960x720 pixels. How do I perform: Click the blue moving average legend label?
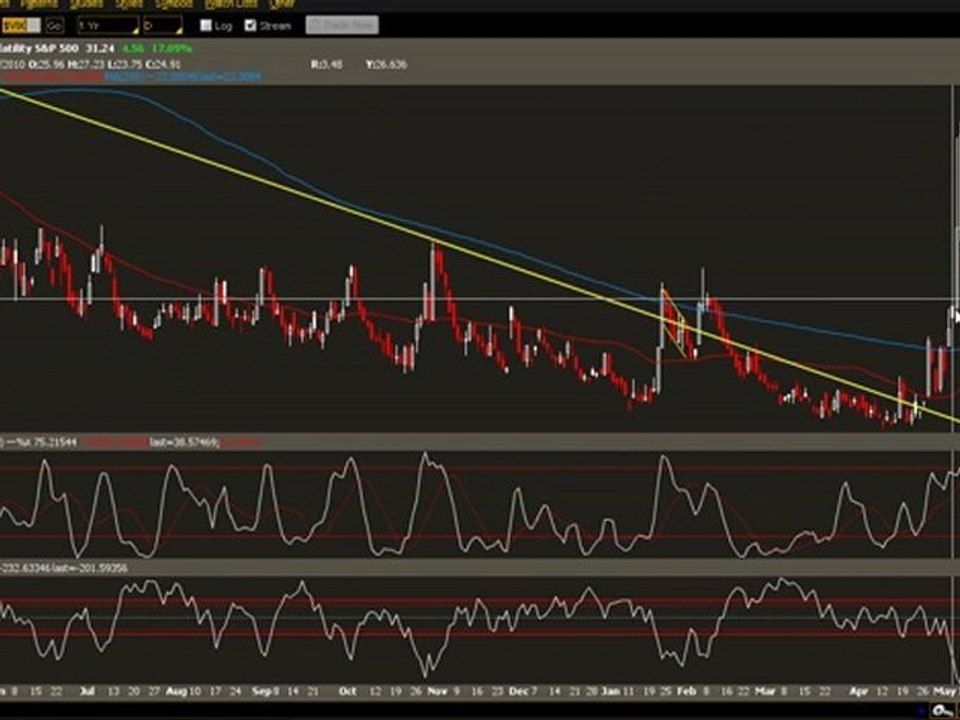[x=183, y=77]
